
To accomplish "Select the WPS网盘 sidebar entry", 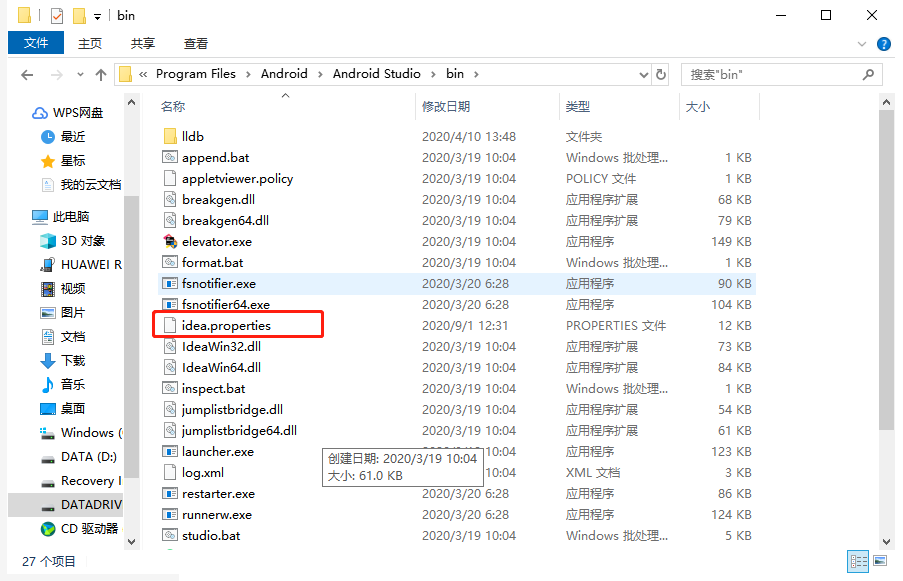I will [80, 112].
